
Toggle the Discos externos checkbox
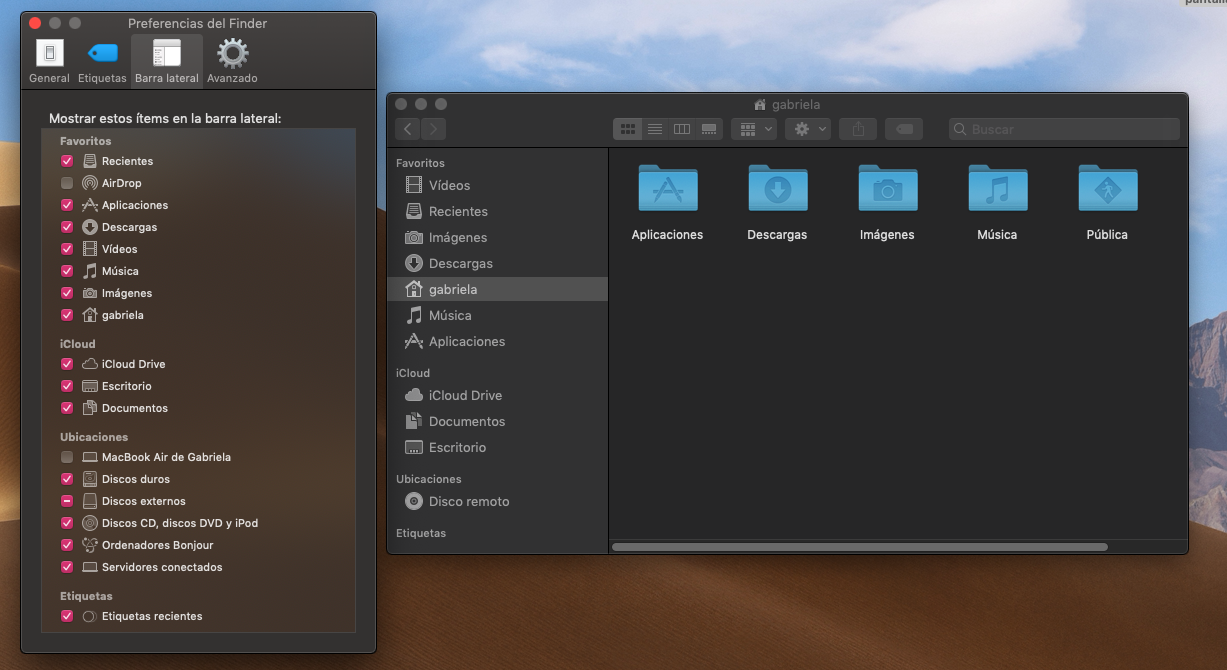[x=67, y=501]
